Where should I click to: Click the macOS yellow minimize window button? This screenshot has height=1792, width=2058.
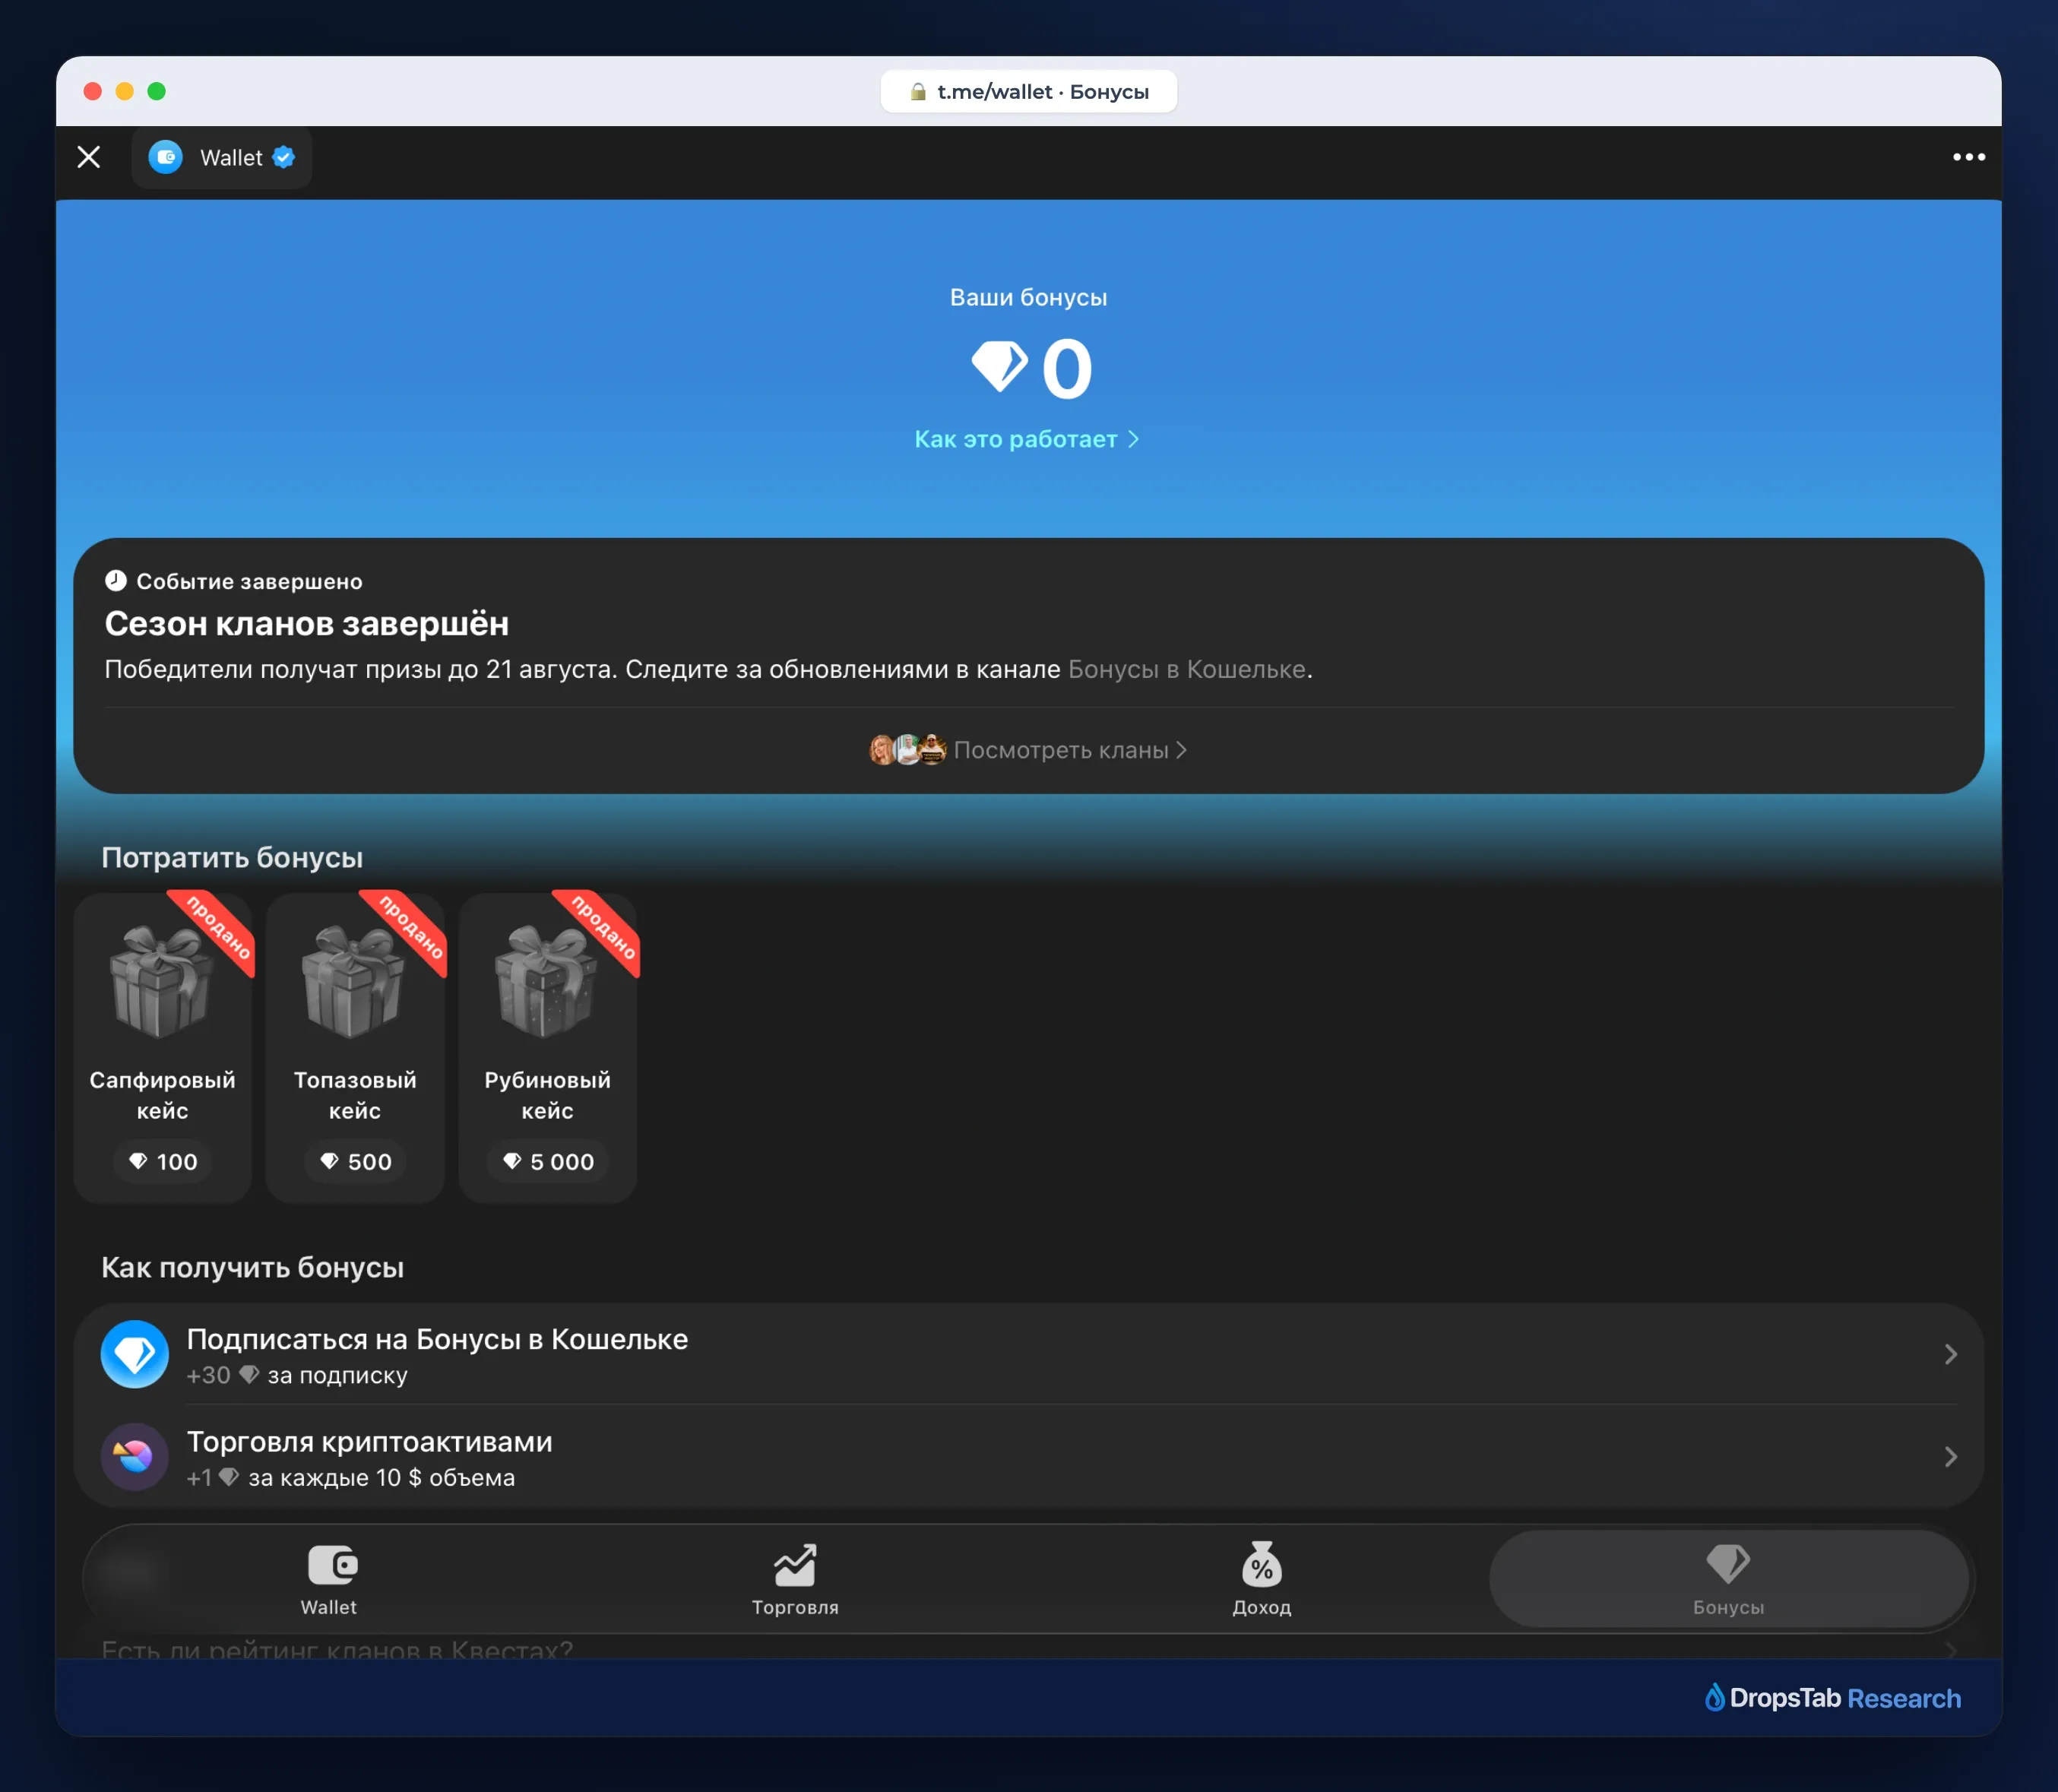tap(125, 91)
